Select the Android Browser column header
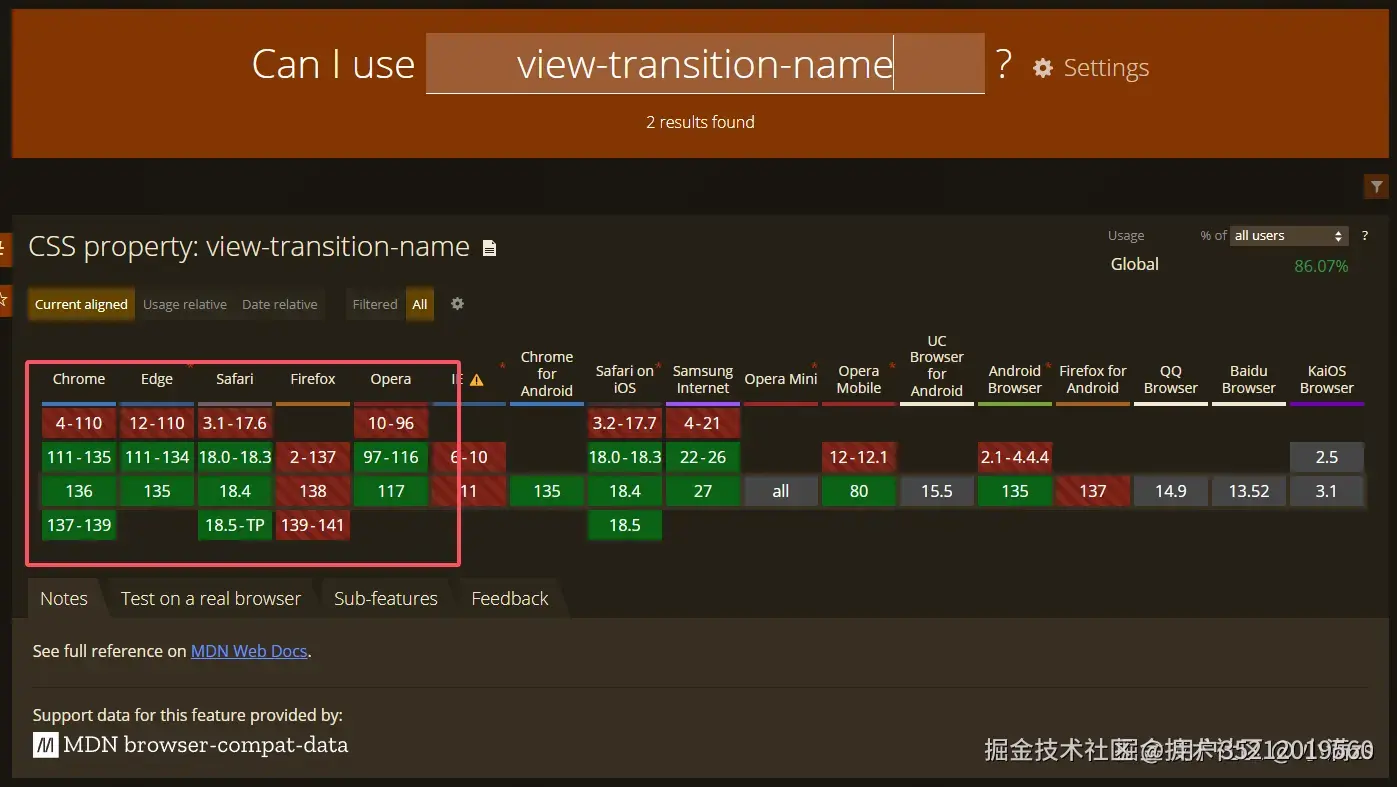 pos(1015,379)
